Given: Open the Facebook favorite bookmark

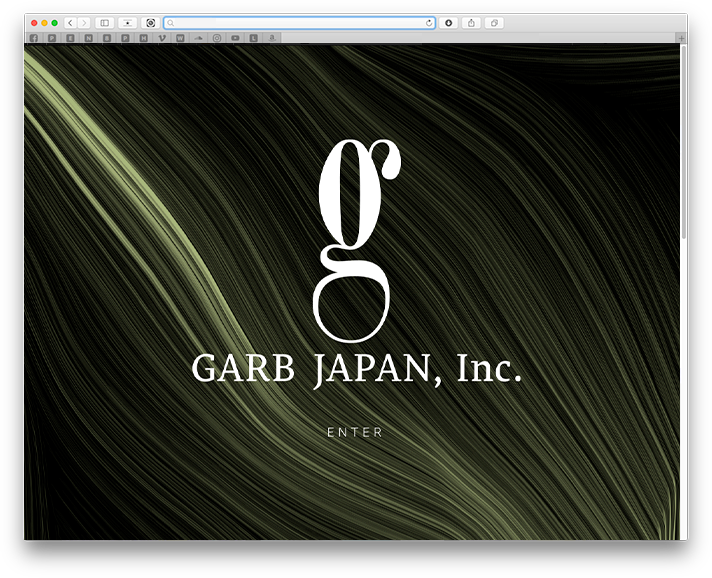Looking at the screenshot, I should tap(34, 38).
